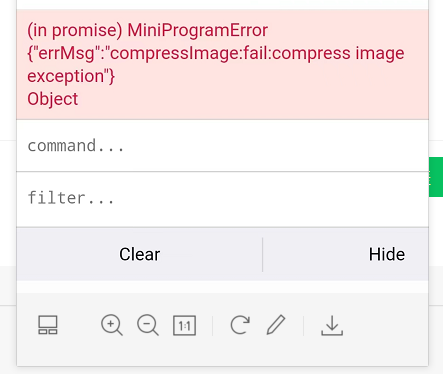Click the toolbar divider beside the download icon
443x374 pixels.
304,325
